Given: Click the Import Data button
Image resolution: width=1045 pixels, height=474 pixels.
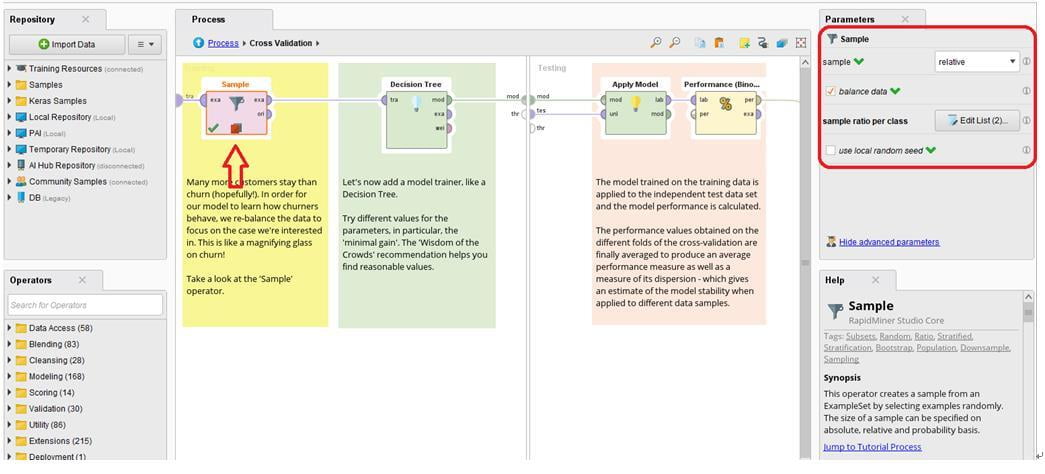Looking at the screenshot, I should 67,44.
